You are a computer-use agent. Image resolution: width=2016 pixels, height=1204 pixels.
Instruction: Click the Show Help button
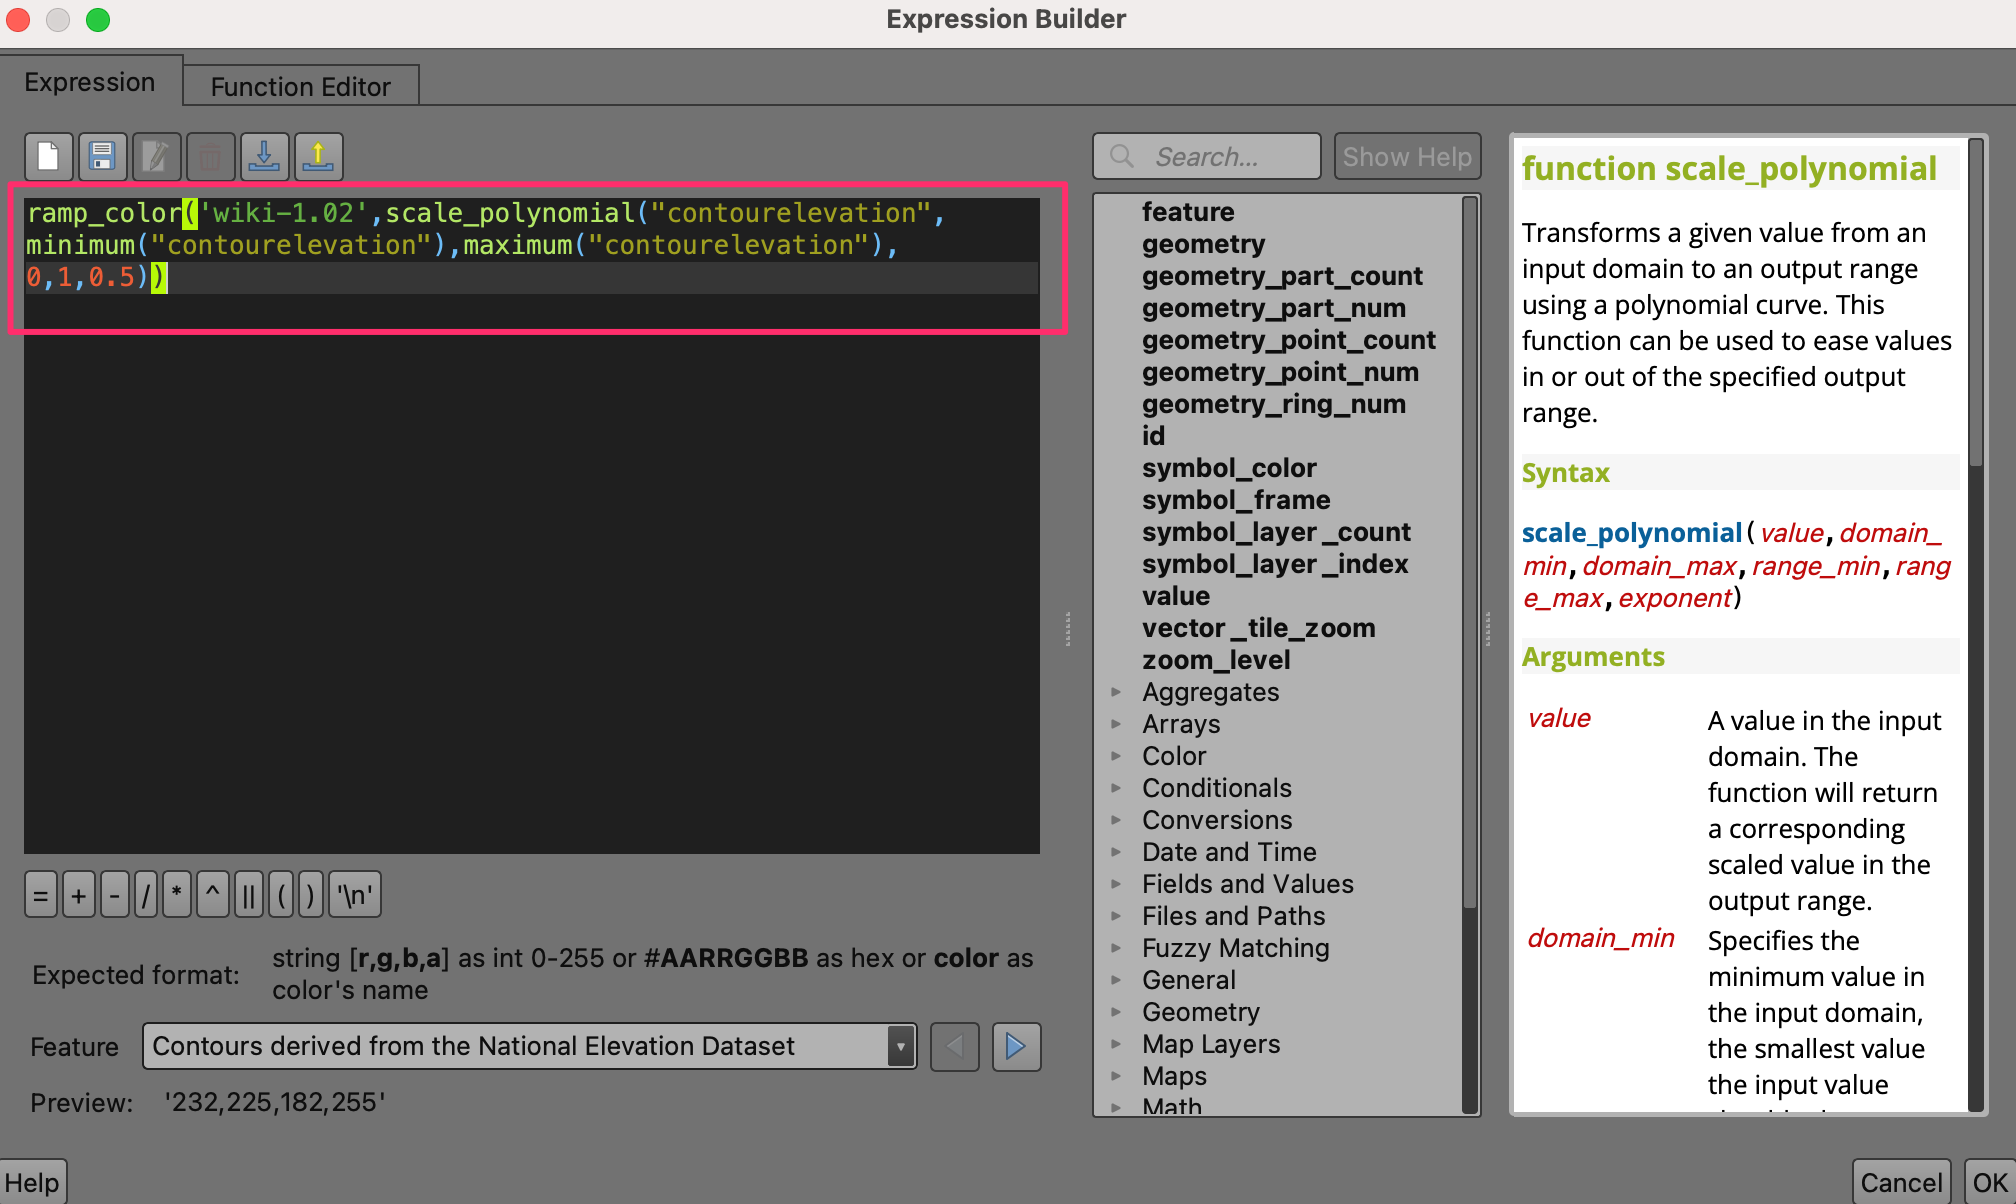tap(1406, 157)
